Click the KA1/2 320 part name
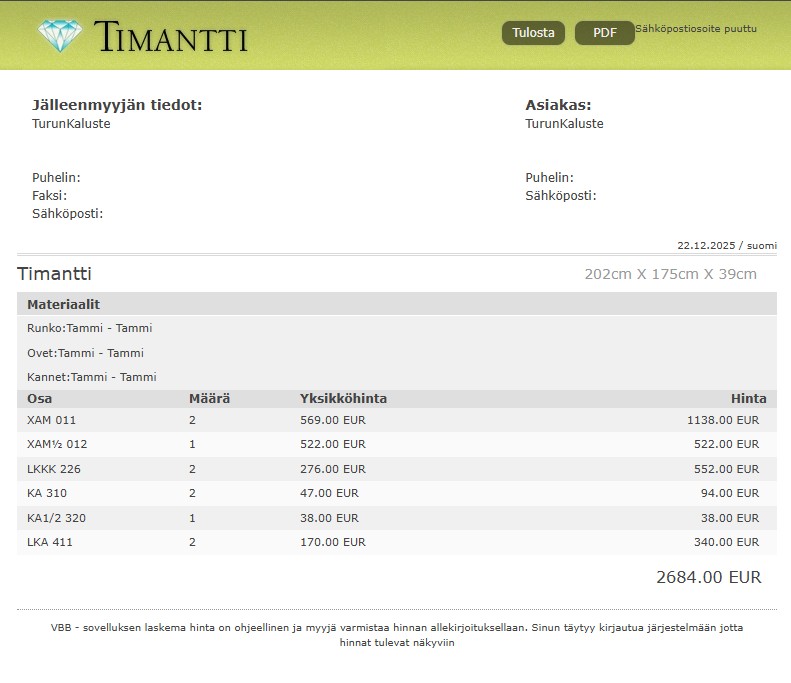Image resolution: width=791 pixels, height=683 pixels. point(56,518)
